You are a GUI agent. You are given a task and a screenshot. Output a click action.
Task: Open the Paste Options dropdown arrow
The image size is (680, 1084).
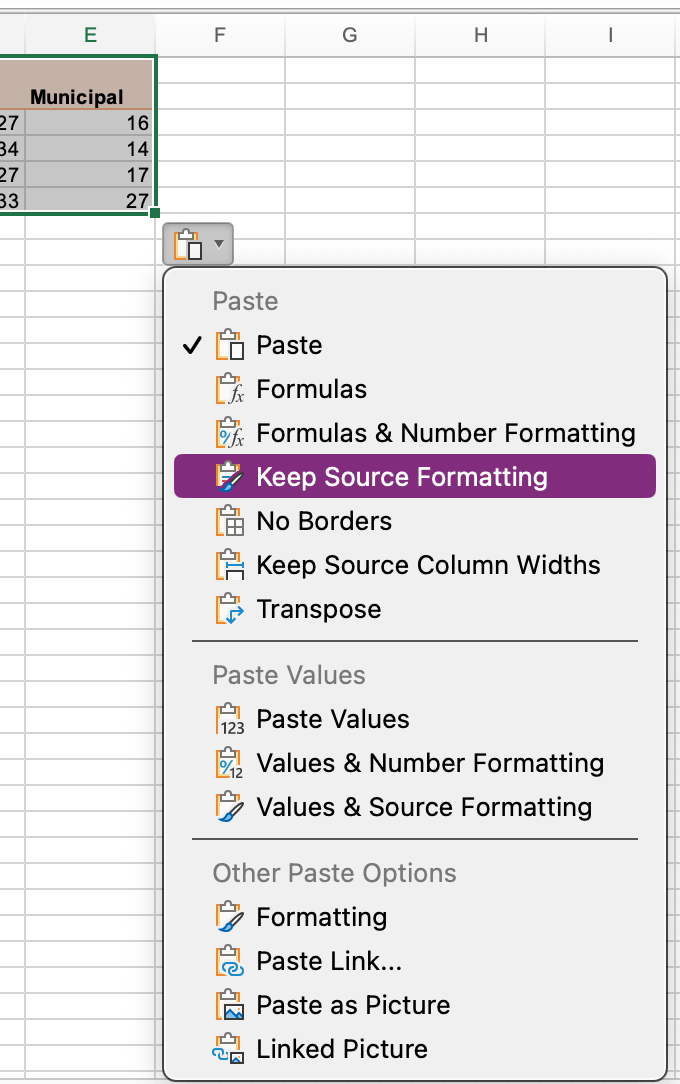219,243
